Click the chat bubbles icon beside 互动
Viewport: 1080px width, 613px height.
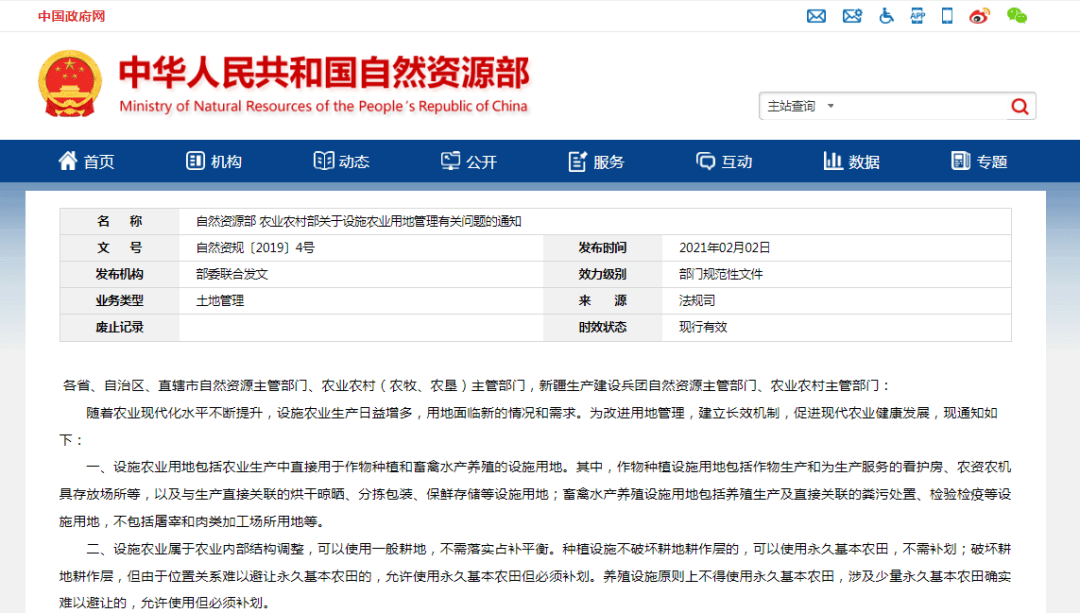click(x=705, y=160)
